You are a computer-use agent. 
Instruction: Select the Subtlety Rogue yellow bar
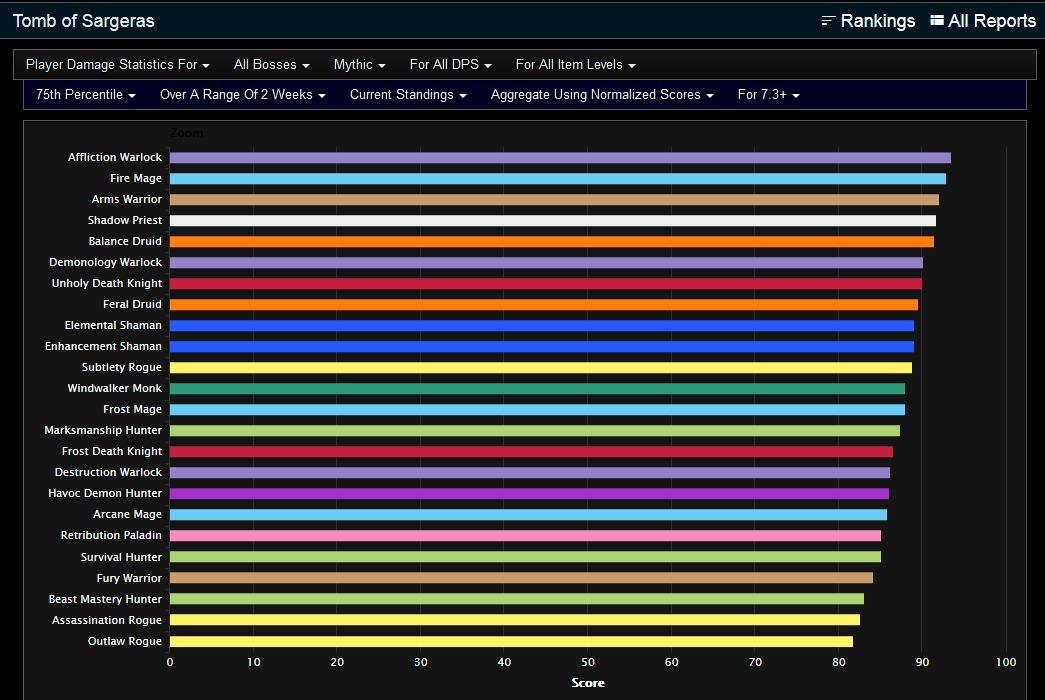click(x=540, y=368)
